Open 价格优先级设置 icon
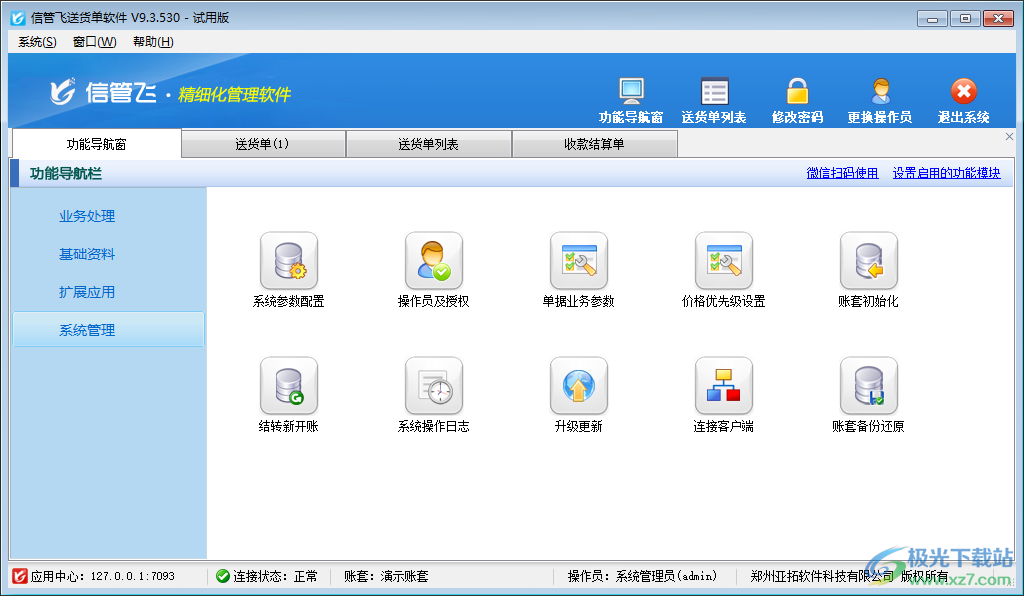The image size is (1024, 596). point(724,261)
